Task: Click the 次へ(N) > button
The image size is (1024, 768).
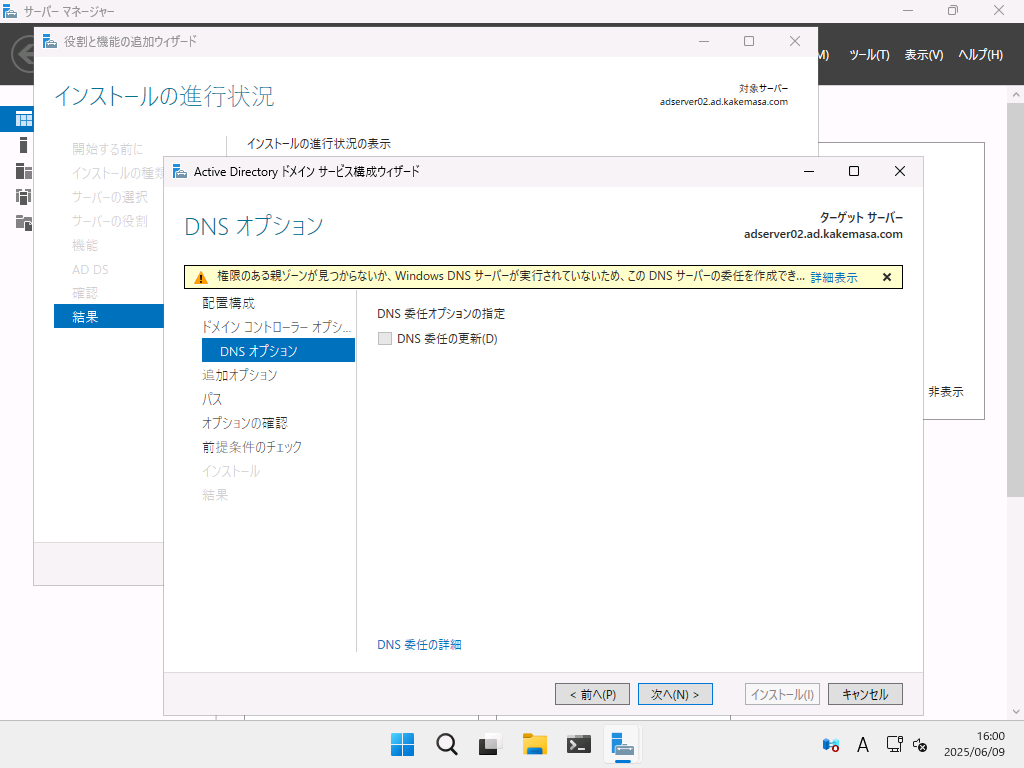Action: pos(675,694)
